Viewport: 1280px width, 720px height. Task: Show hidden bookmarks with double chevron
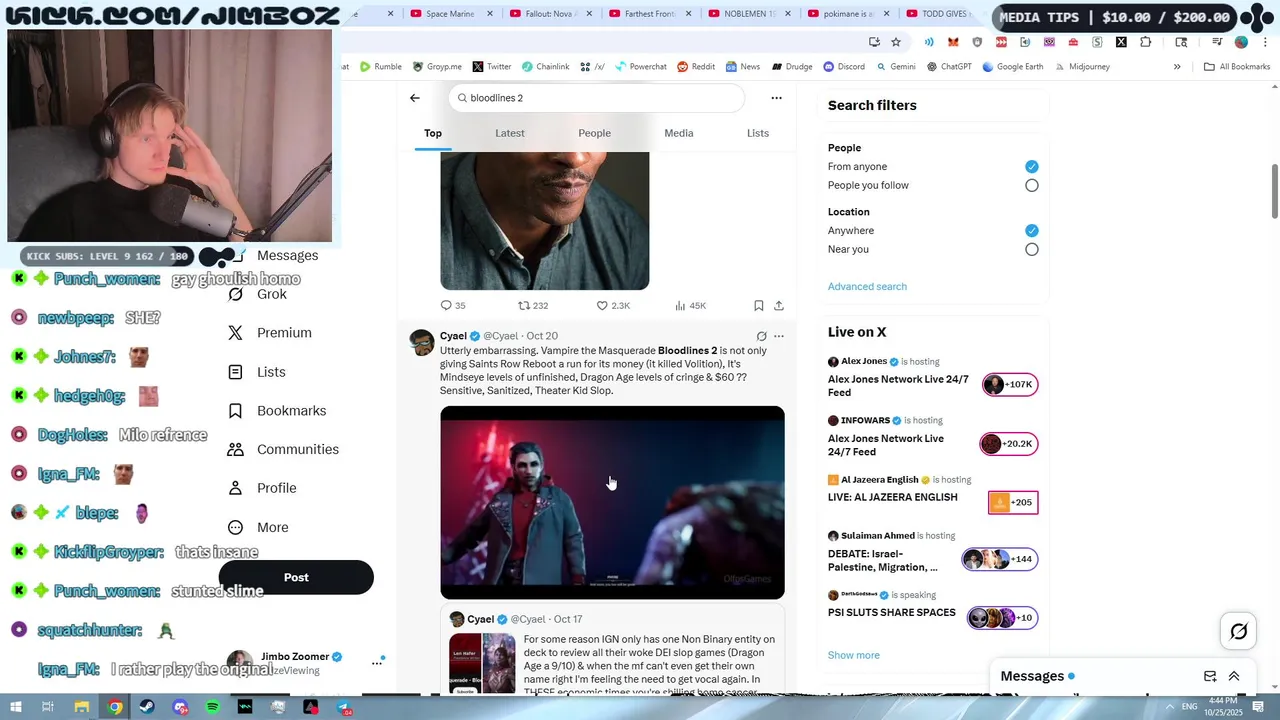click(1177, 67)
